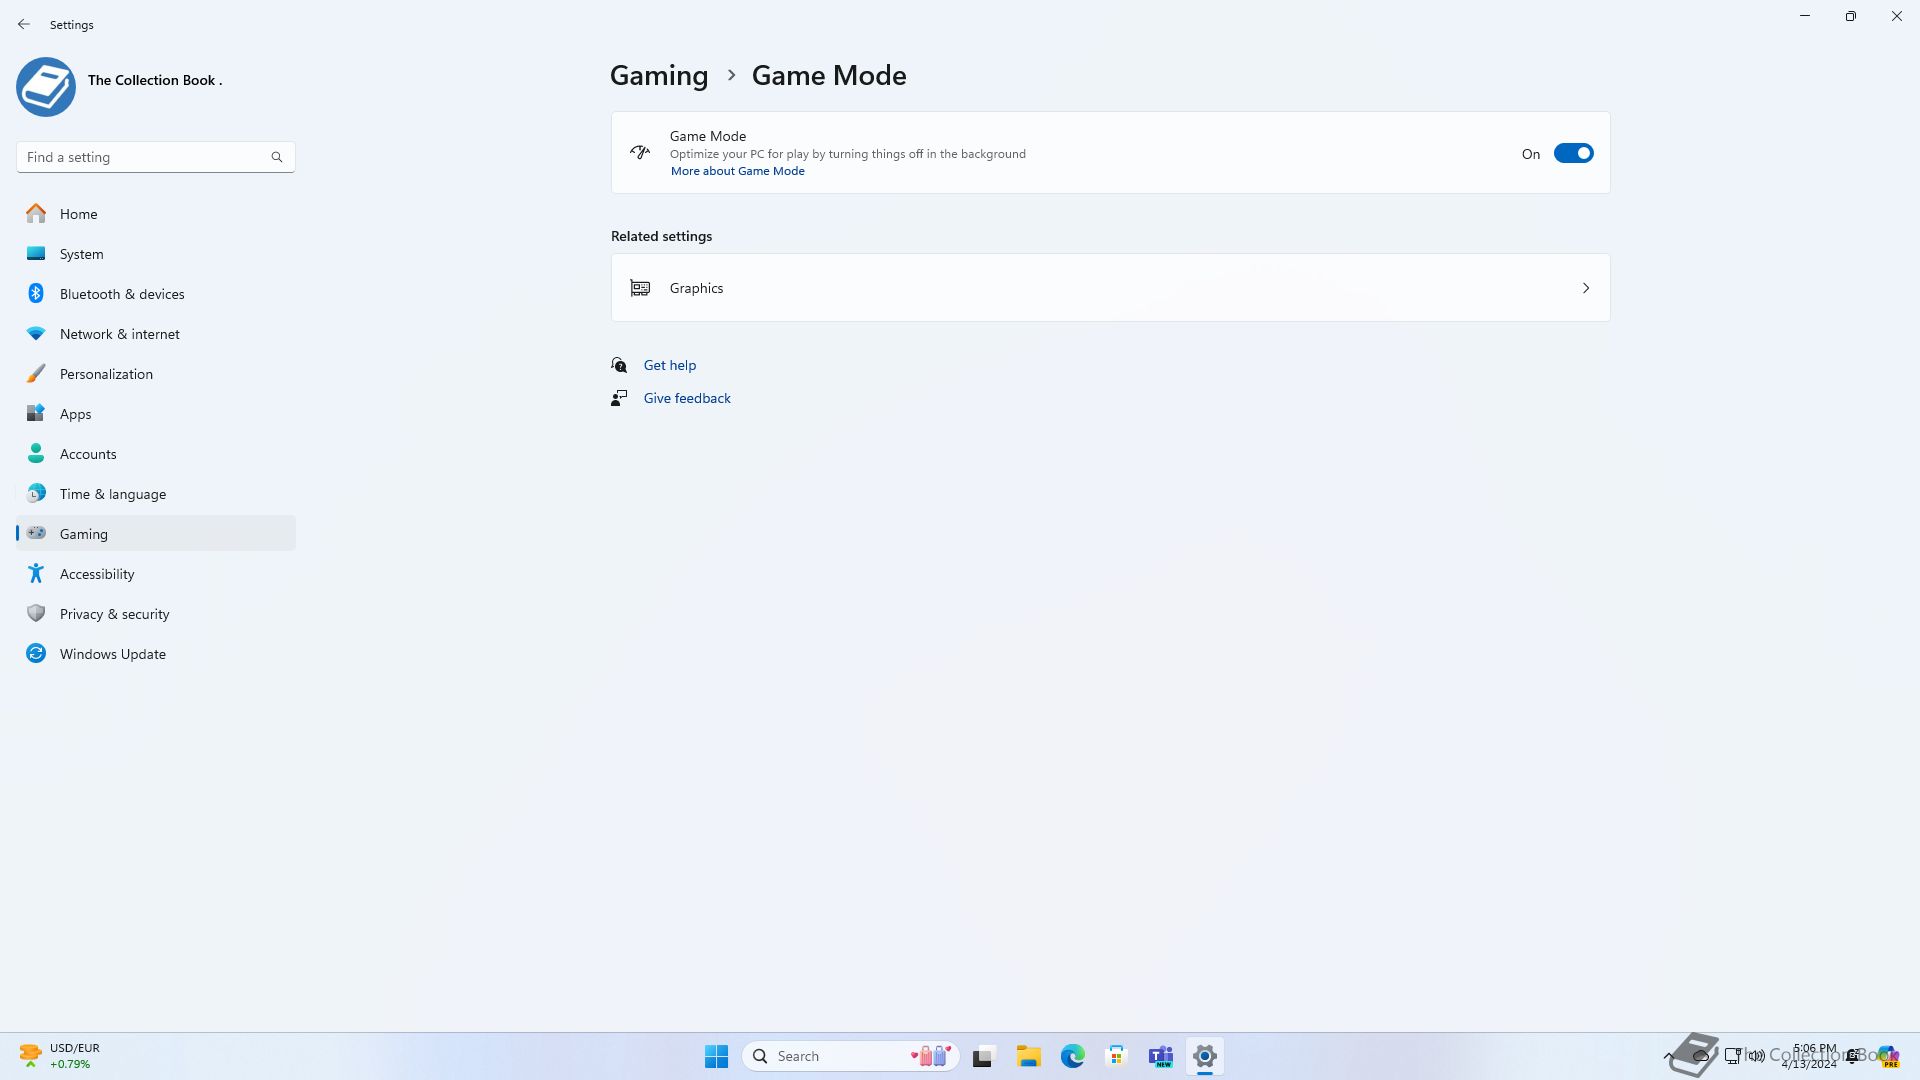Open the USD/EUR taskbar widget

[60, 1056]
